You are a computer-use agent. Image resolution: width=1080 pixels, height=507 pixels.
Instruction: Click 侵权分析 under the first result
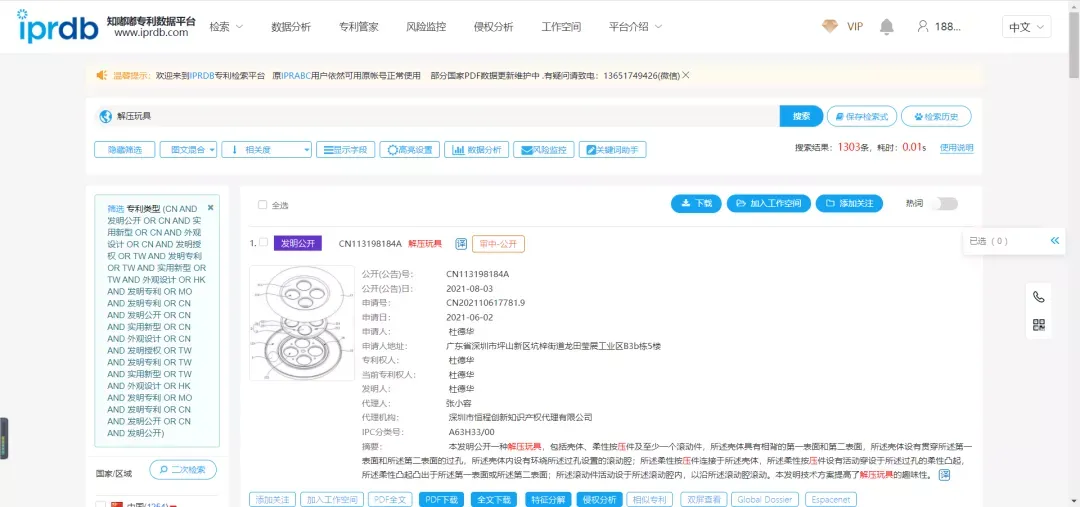tap(599, 499)
